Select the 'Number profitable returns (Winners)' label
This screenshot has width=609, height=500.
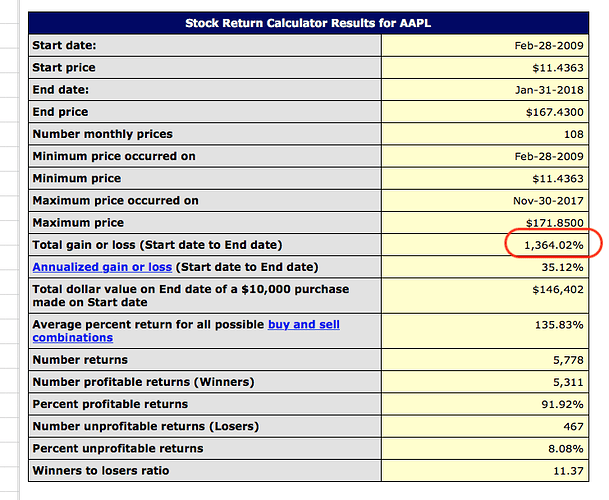click(x=143, y=382)
